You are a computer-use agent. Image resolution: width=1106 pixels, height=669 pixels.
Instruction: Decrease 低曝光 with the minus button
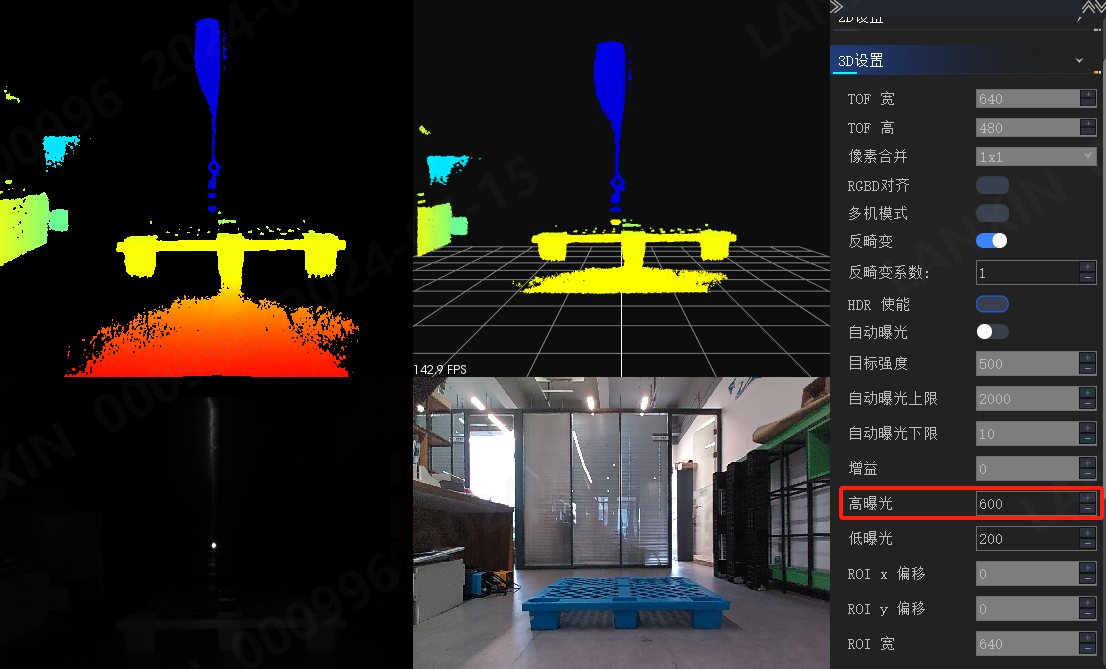1088,544
